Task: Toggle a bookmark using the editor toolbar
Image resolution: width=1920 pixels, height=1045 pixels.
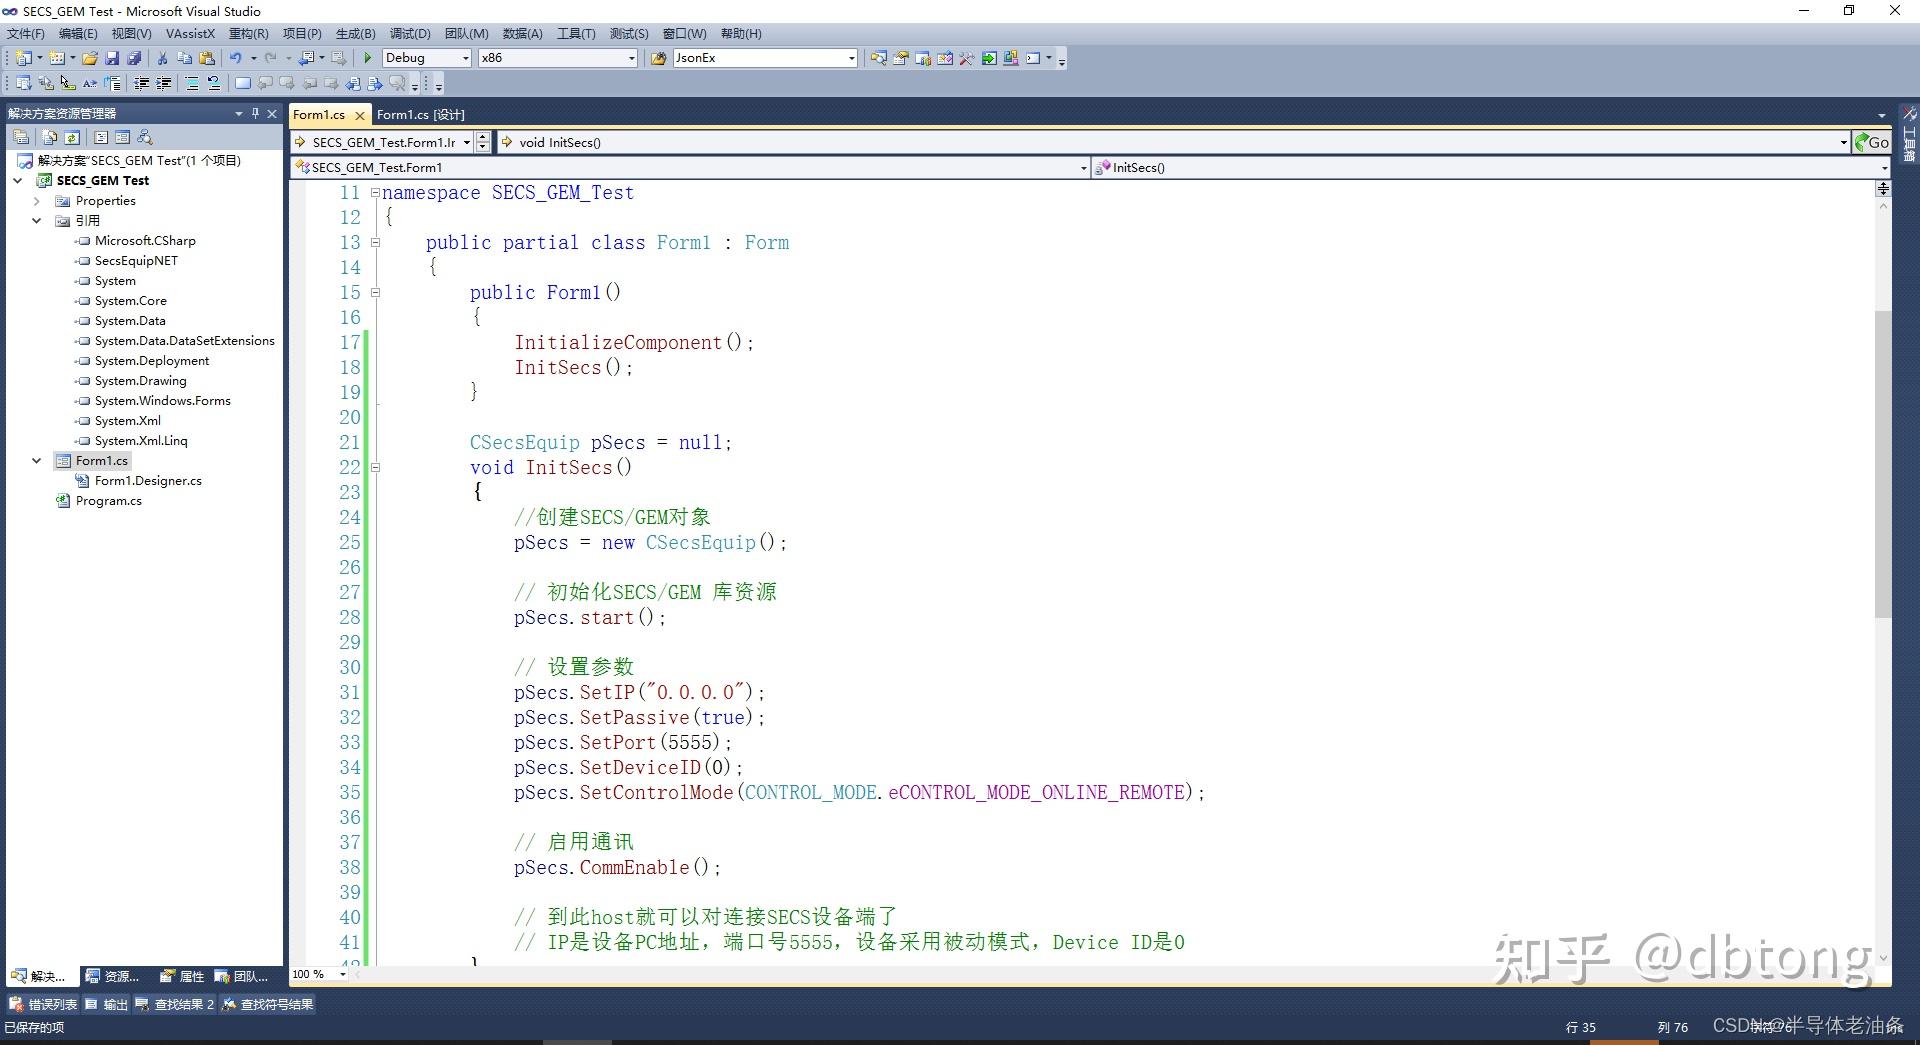Action: [x=241, y=83]
